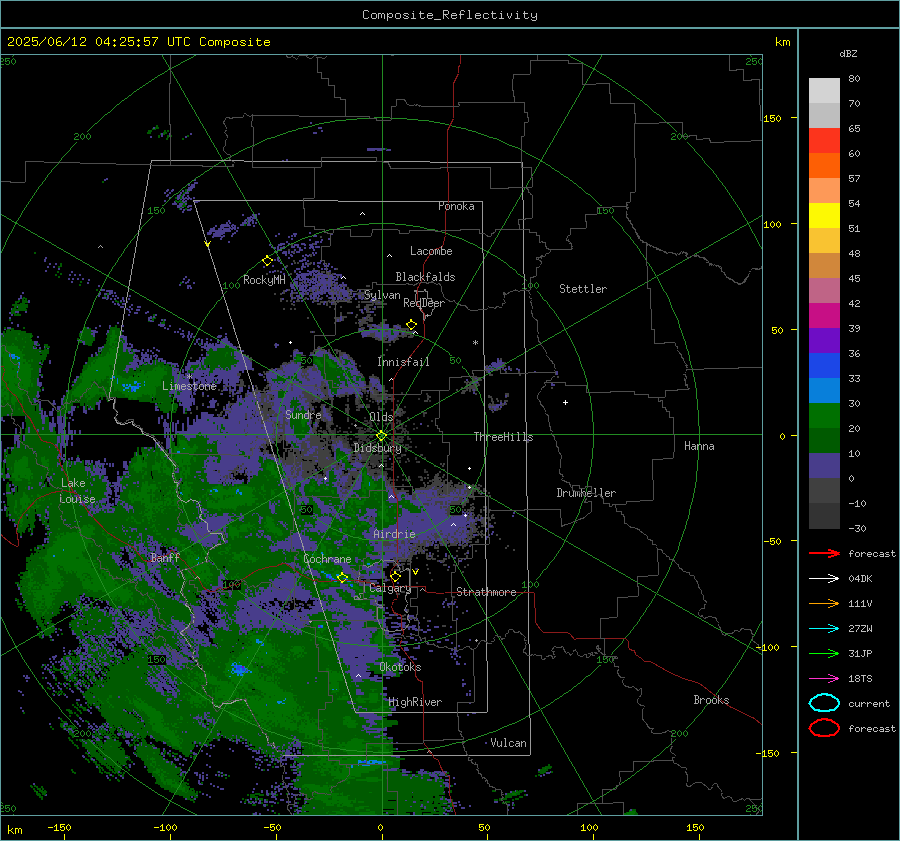Click yellow diamond marker near RedDeer

(x=411, y=325)
